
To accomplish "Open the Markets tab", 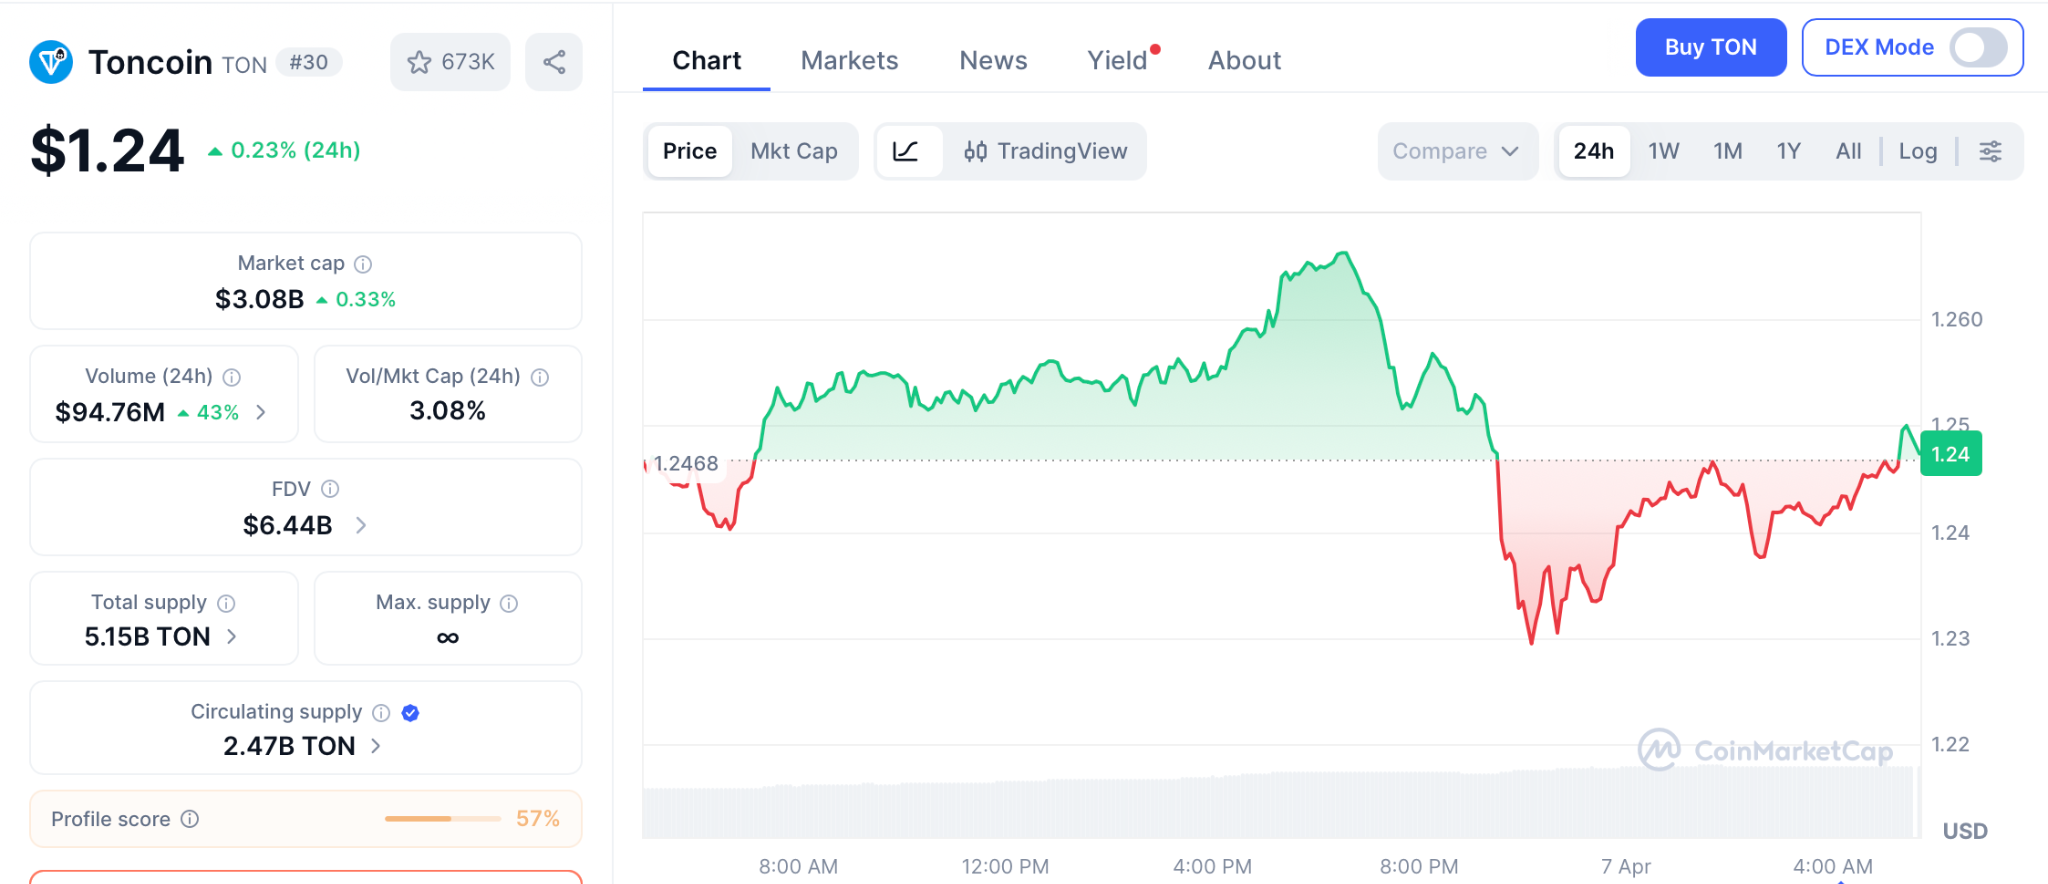I will pos(849,61).
